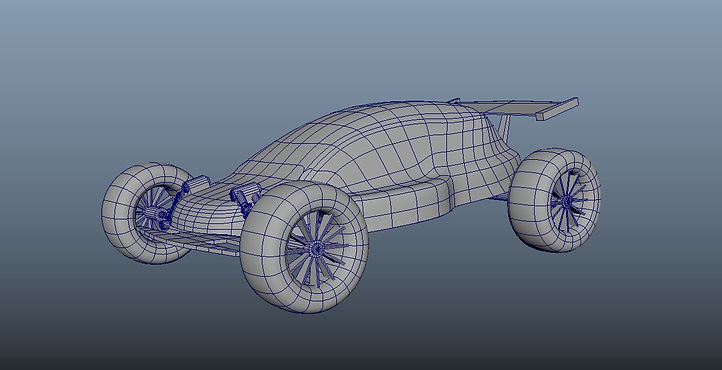Viewport: 722px width, 370px height.
Task: Click the spoiler wing's end plate tip
Action: 558,109
